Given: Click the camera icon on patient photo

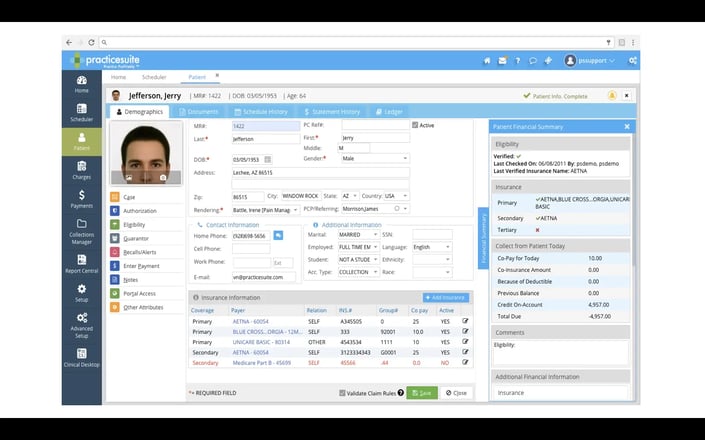Looking at the screenshot, I should (x=163, y=178).
